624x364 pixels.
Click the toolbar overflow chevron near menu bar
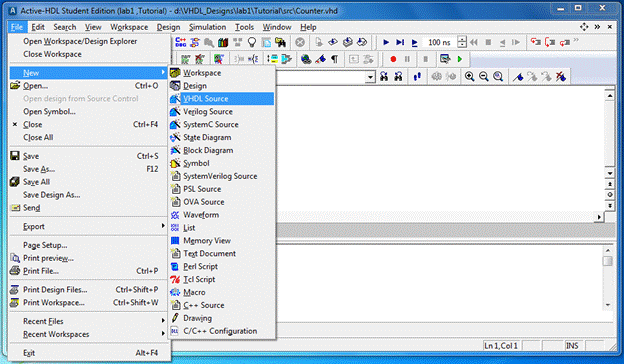597,27
